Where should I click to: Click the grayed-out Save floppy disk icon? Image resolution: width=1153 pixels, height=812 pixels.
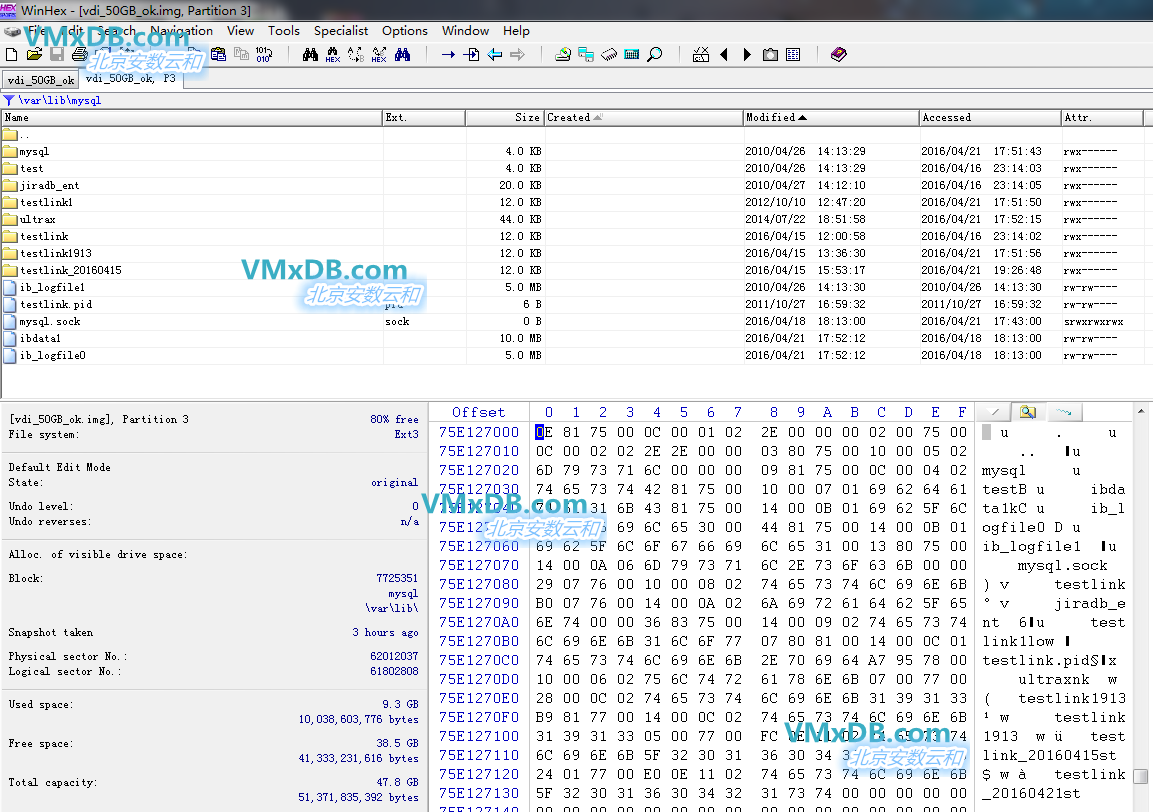[x=57, y=54]
